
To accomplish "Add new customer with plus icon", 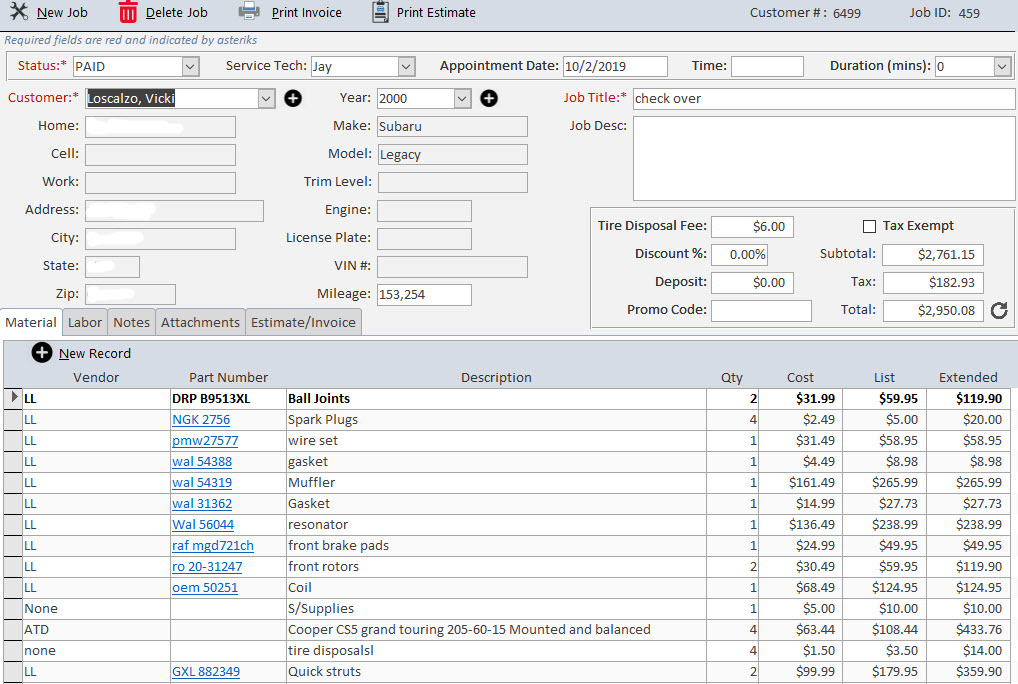I will (x=293, y=98).
